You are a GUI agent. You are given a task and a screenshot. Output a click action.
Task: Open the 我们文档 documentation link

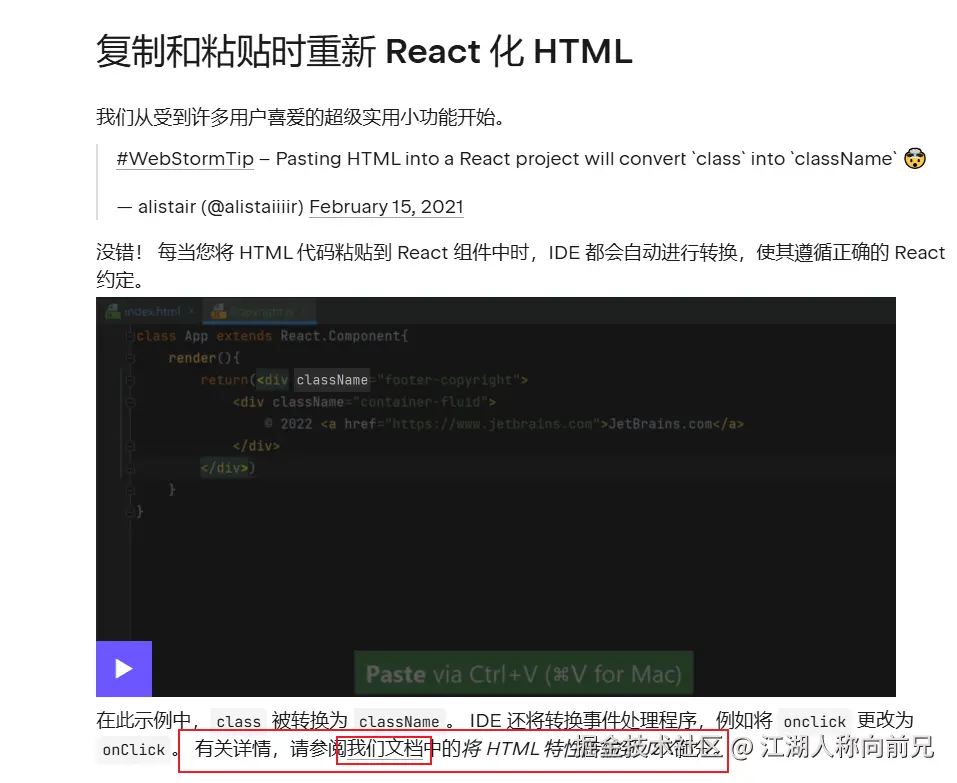[x=385, y=748]
